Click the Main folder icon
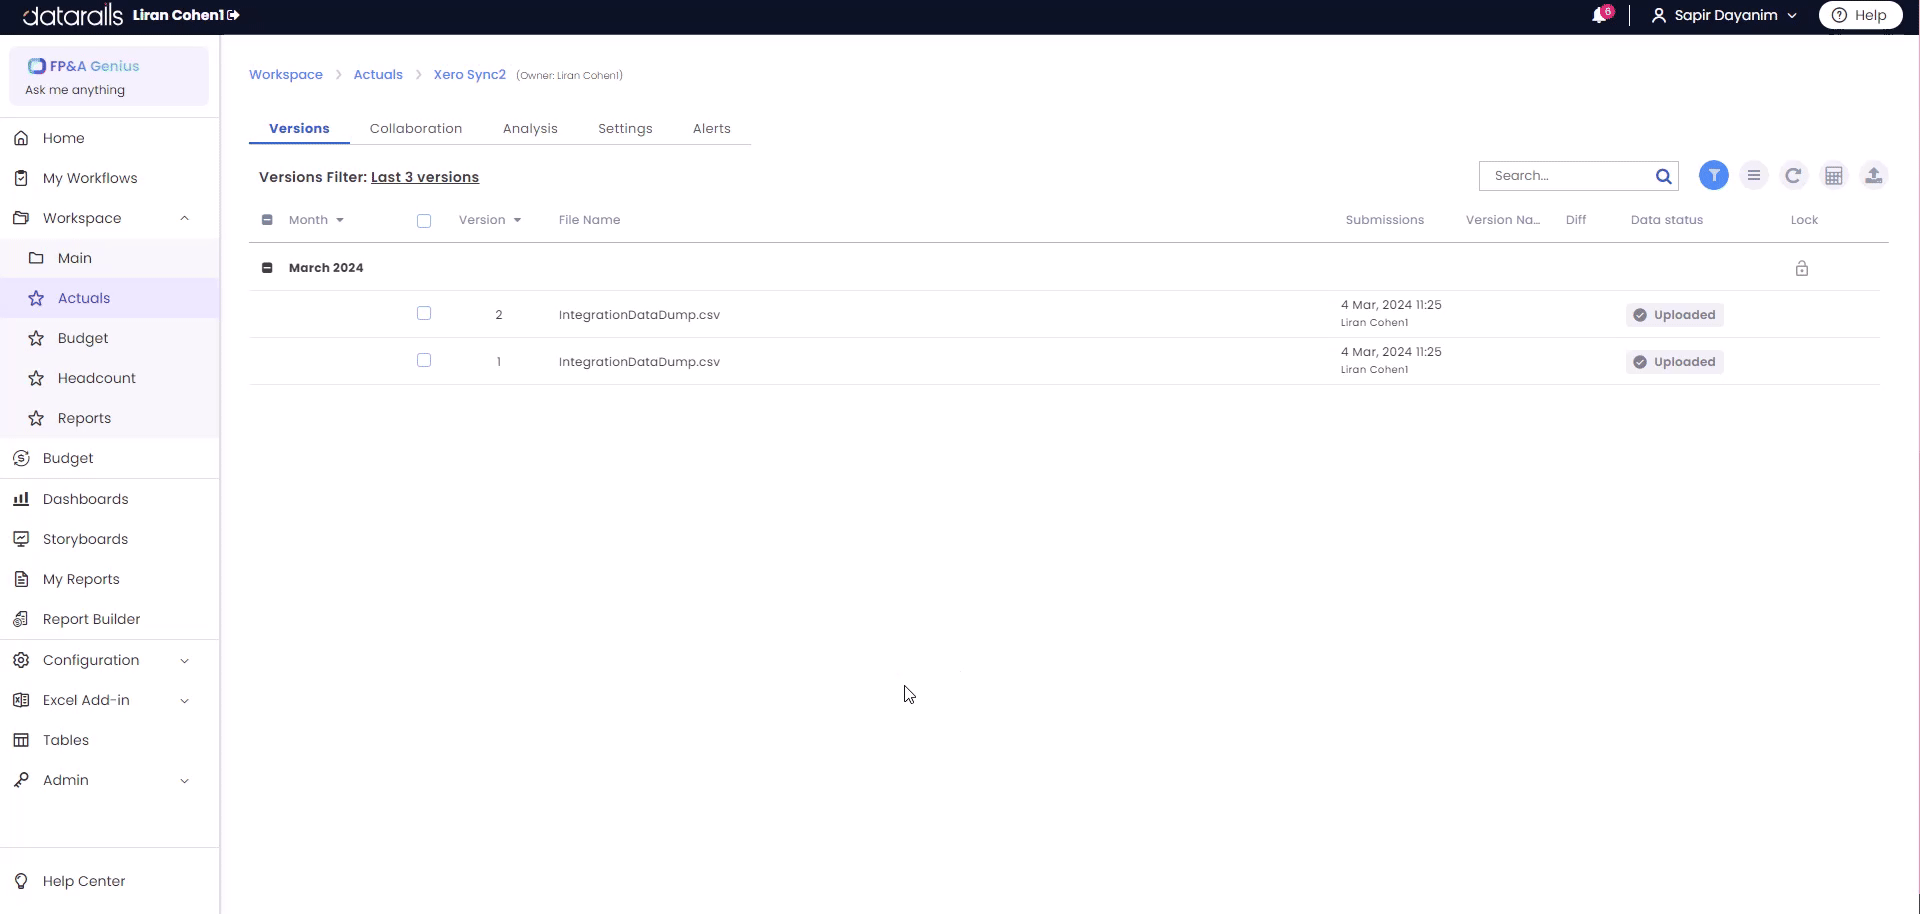This screenshot has height=914, width=1920. point(36,258)
